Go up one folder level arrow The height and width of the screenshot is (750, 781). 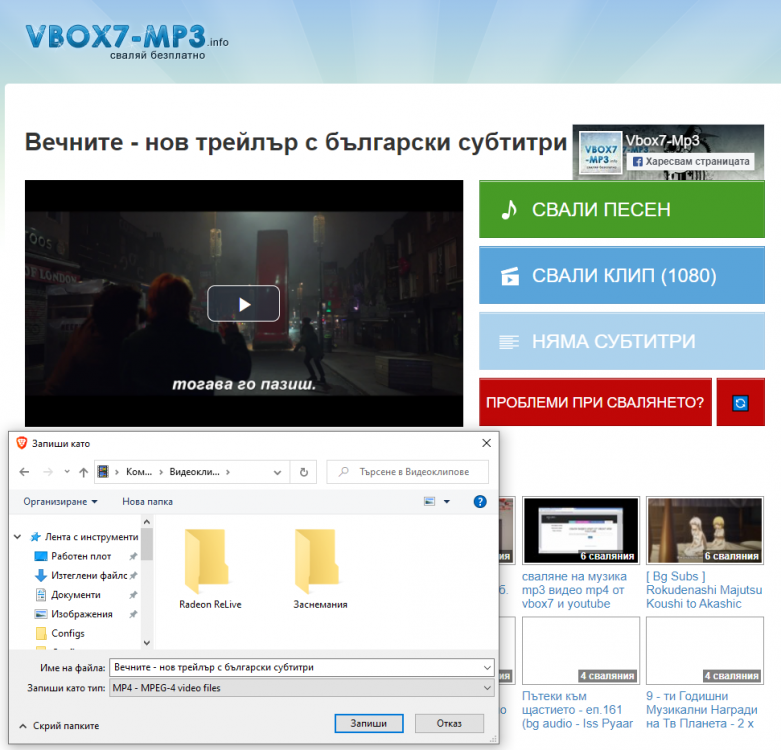[x=83, y=472]
